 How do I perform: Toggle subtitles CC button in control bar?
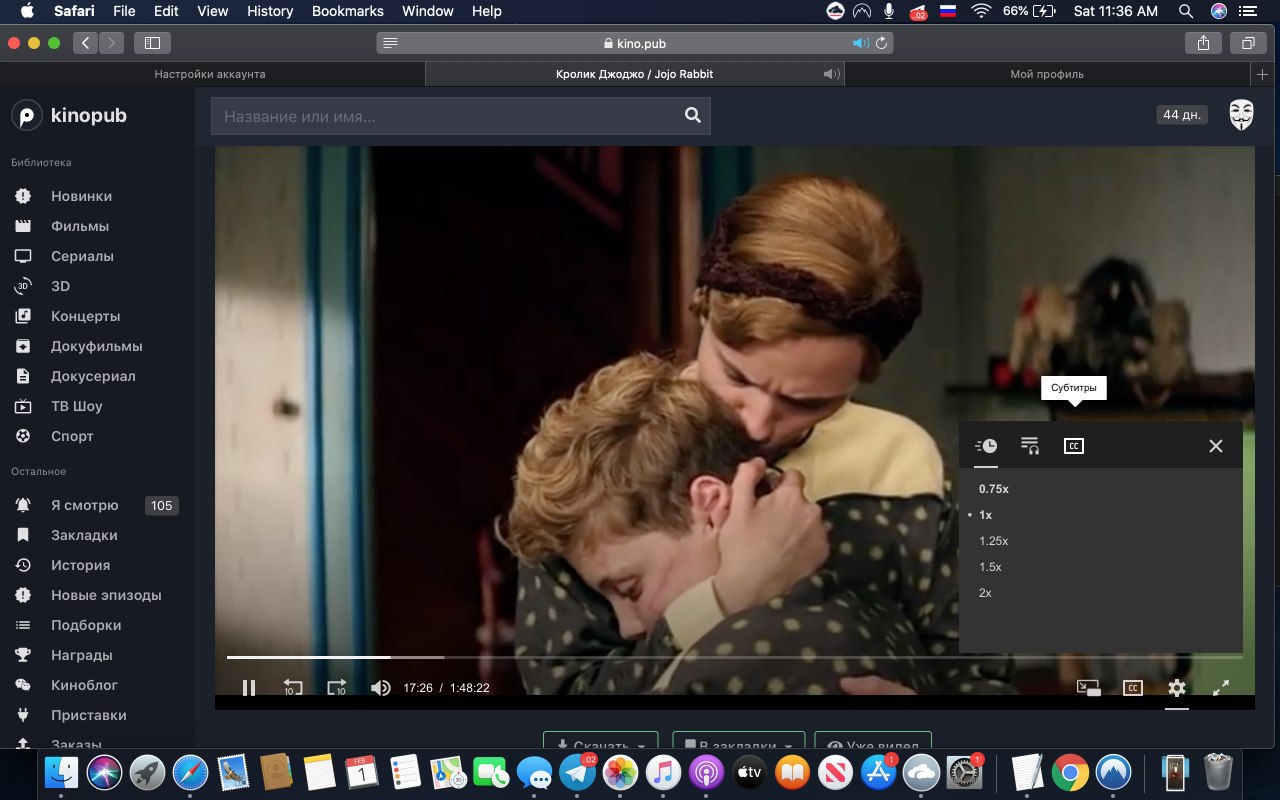coord(1132,688)
